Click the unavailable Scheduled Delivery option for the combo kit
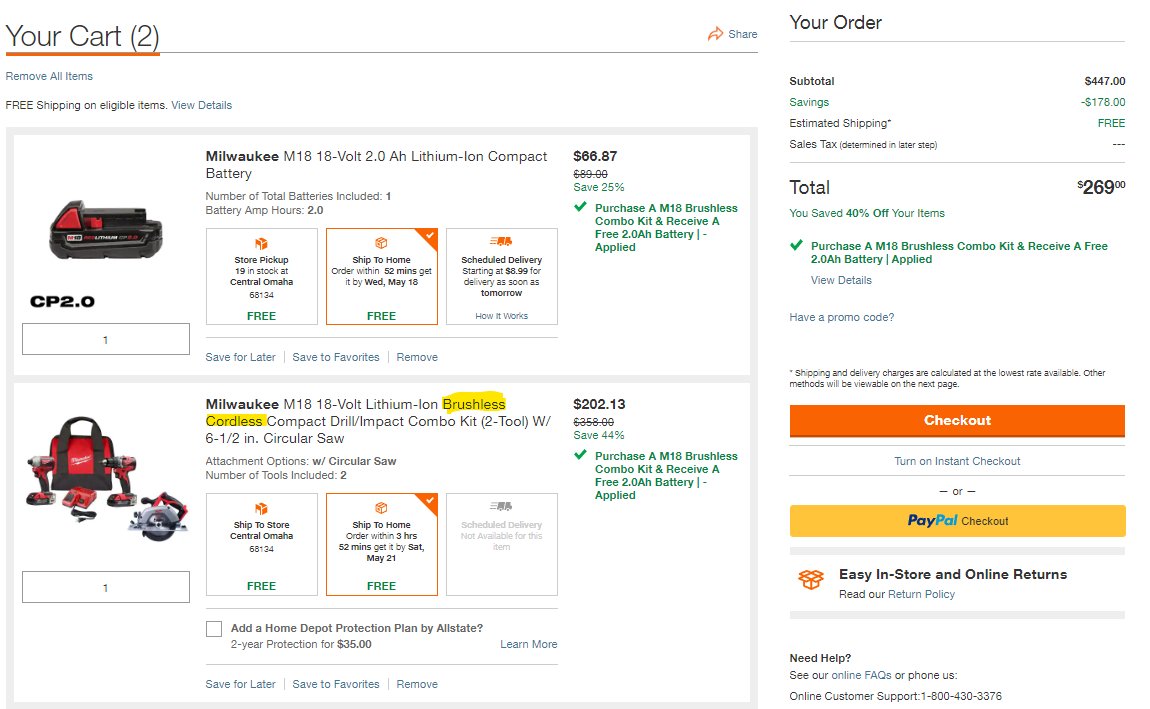Screen dimensions: 1150x709 pos(502,544)
